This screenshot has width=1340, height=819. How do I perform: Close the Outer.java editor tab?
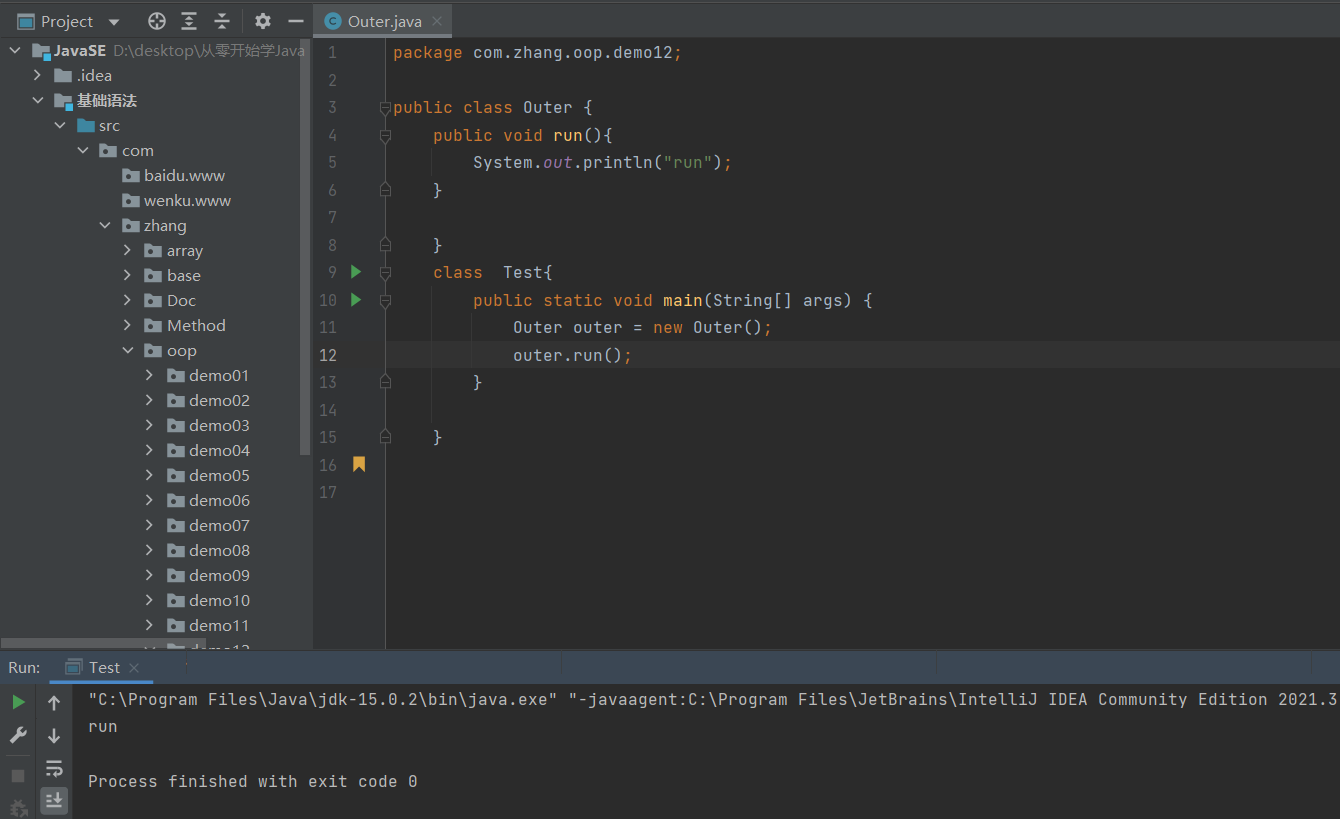tap(436, 21)
